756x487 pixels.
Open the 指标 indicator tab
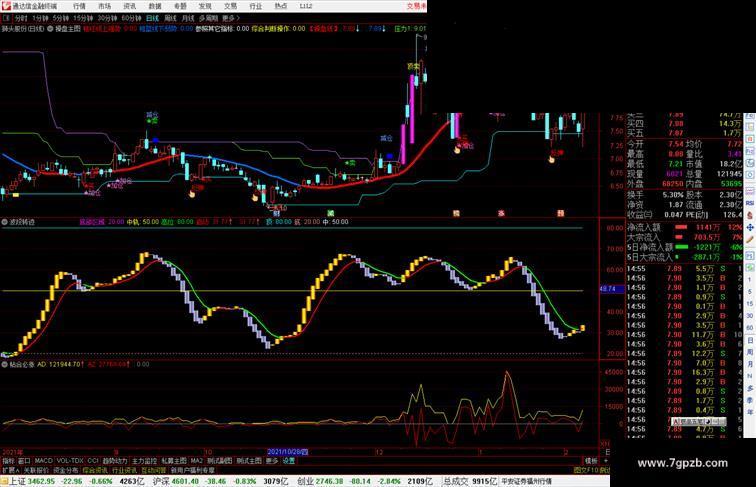pyautogui.click(x=8, y=461)
